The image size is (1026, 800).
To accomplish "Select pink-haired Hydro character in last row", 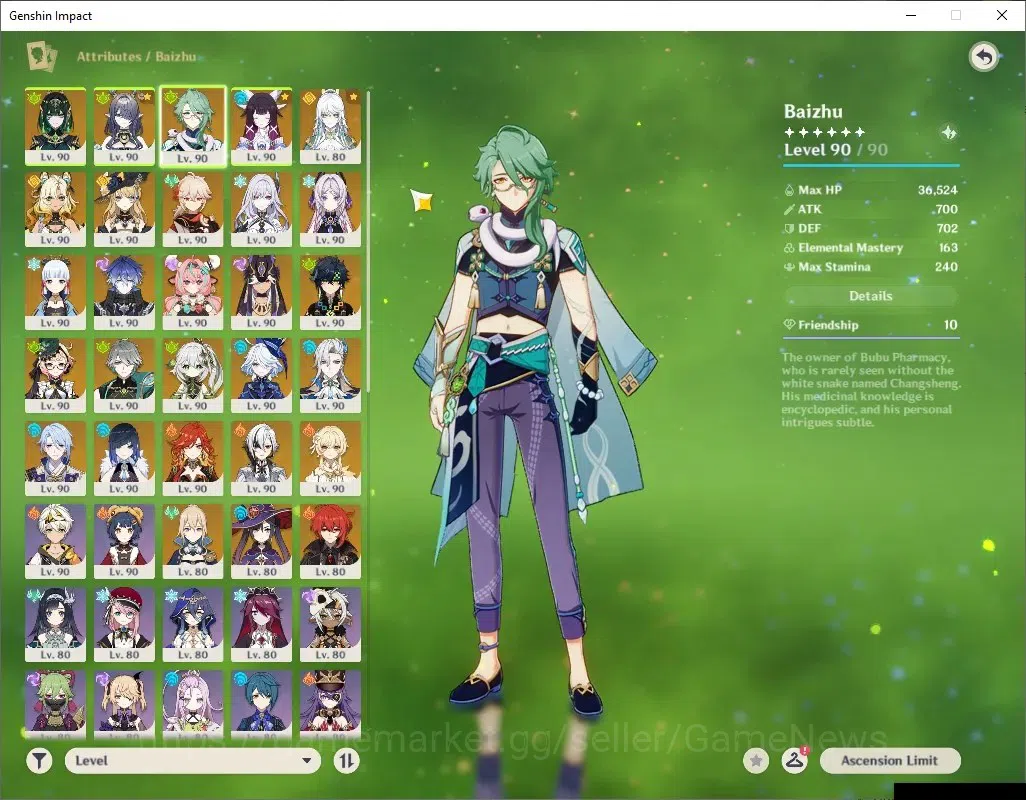I will coord(193,704).
